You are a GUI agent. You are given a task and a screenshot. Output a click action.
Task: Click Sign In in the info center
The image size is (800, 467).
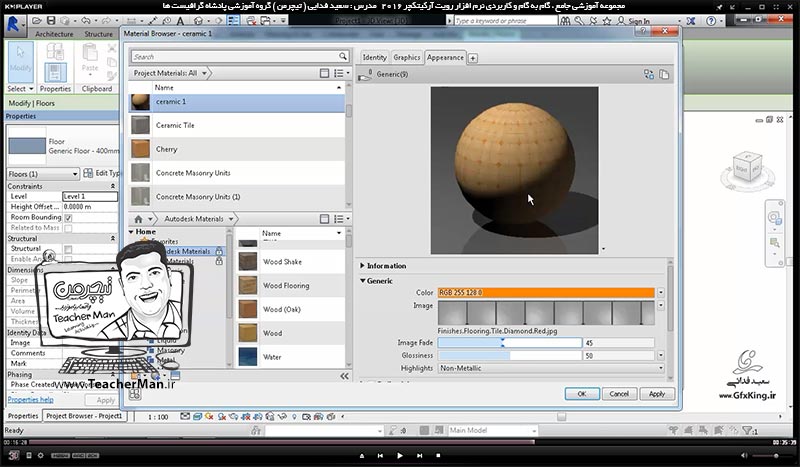pos(639,21)
